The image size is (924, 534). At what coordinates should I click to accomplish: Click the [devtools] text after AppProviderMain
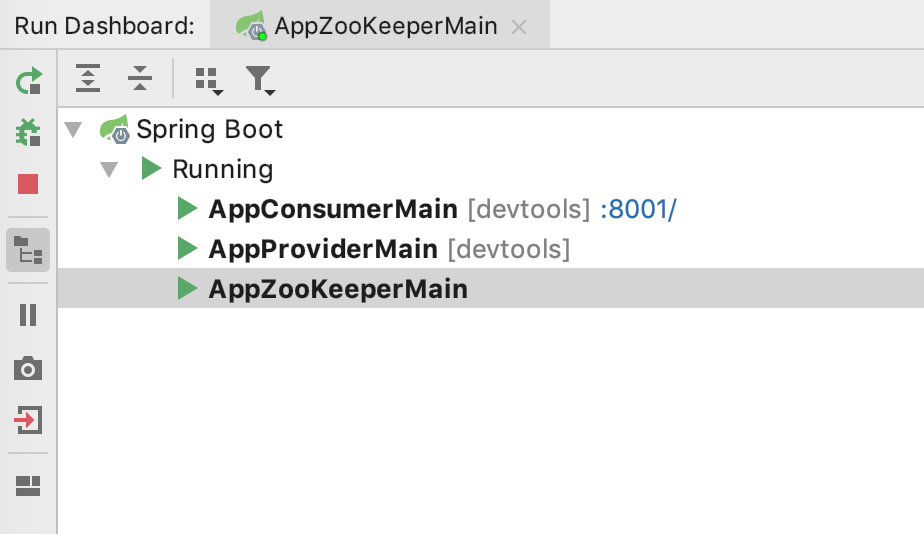pos(509,249)
